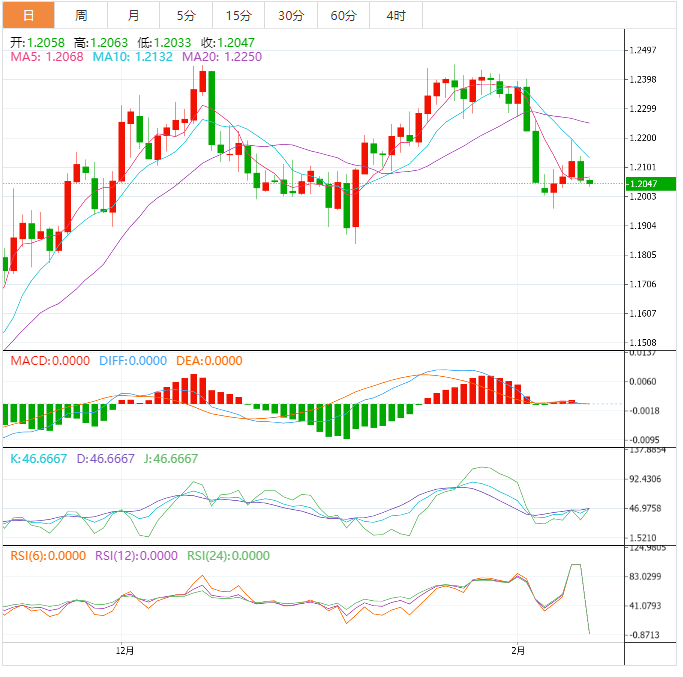The image size is (683, 677).
Task: Click the DEA value label
Action: coord(209,361)
